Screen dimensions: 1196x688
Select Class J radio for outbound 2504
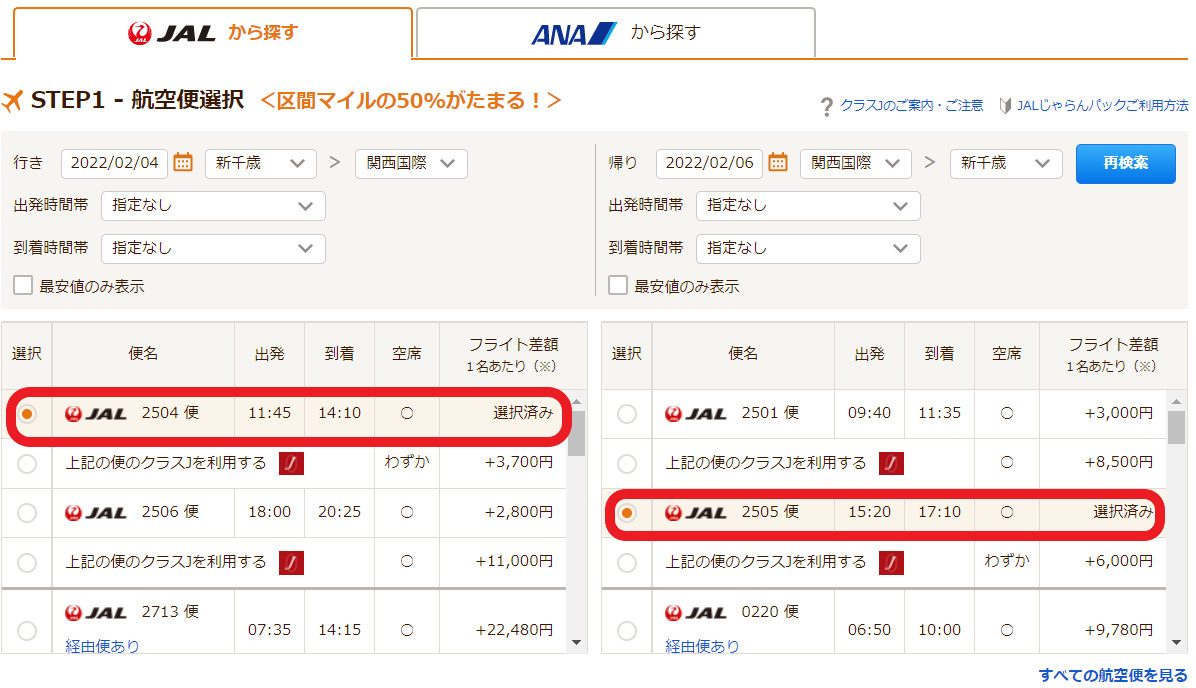point(27,464)
